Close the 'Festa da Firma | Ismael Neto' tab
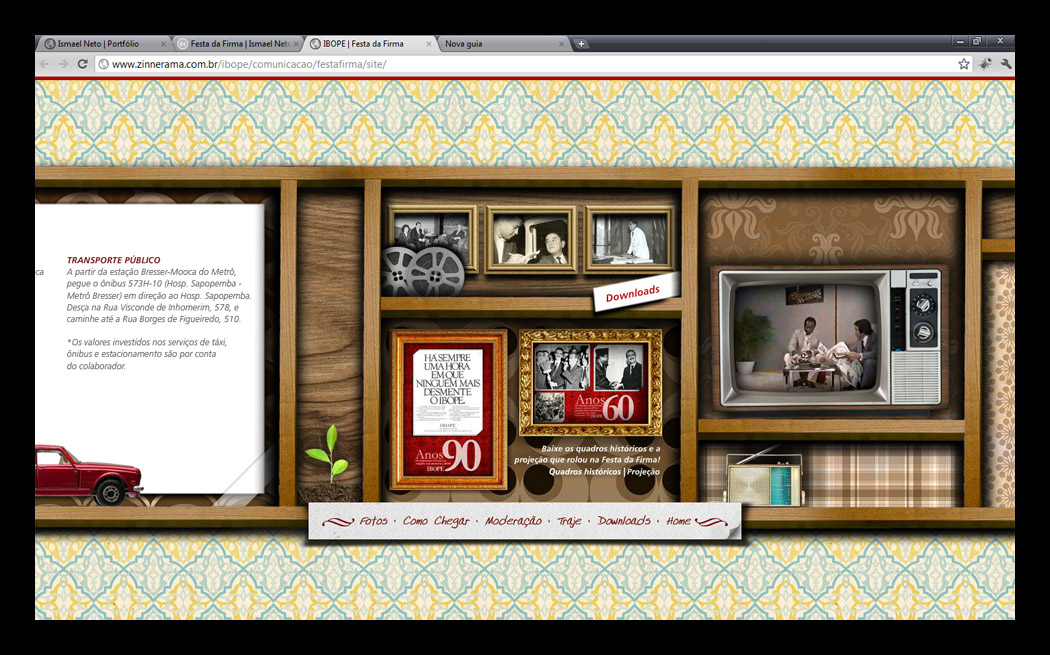This screenshot has width=1050, height=655. point(296,44)
